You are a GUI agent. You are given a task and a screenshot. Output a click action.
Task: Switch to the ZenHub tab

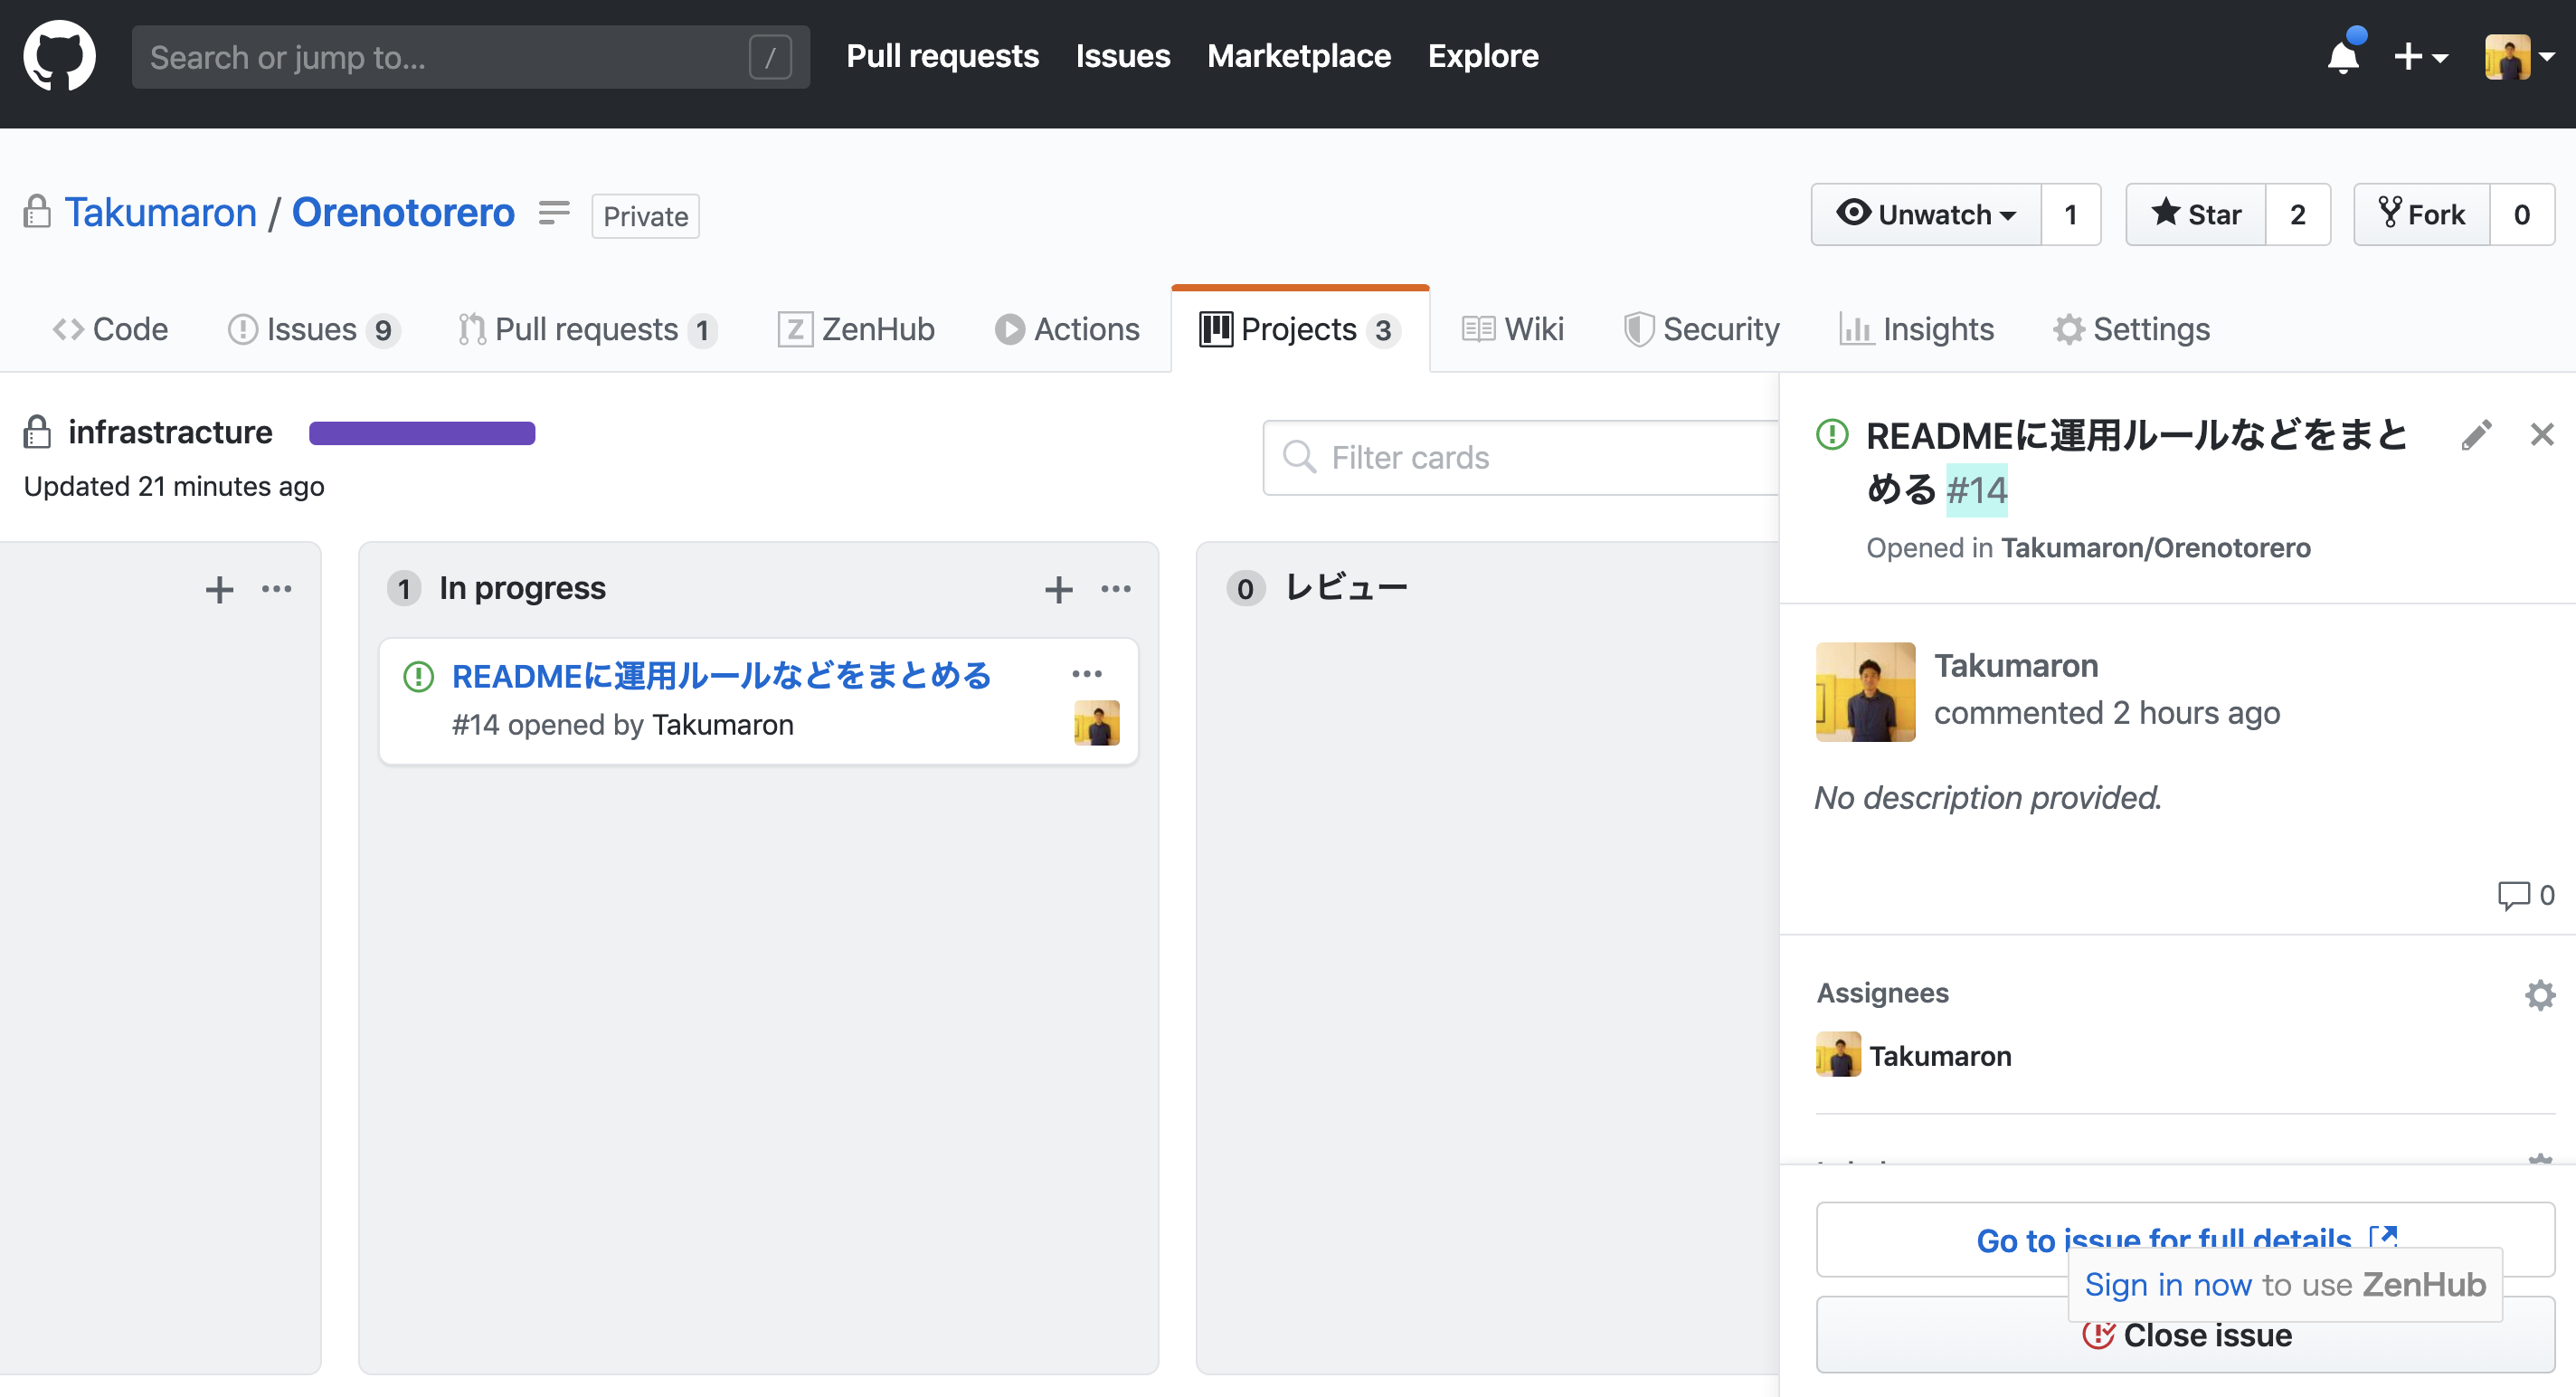coord(856,329)
